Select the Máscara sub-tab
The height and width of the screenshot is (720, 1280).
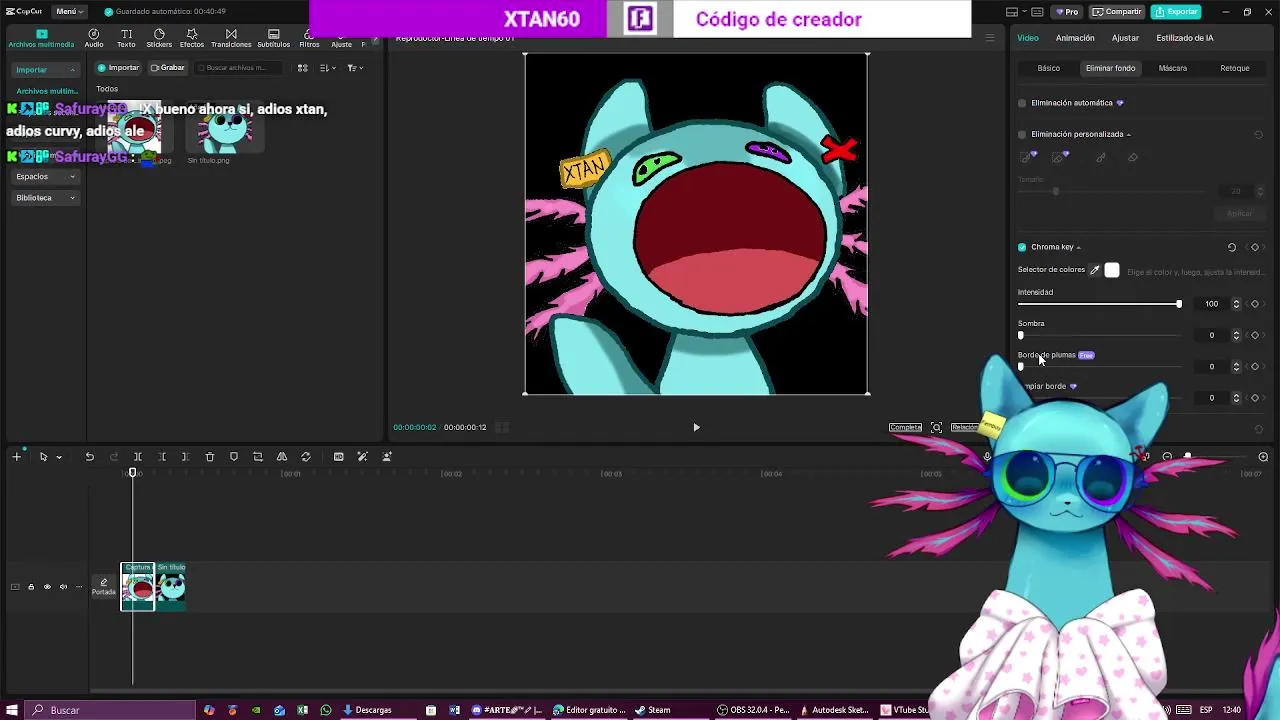(x=1173, y=68)
